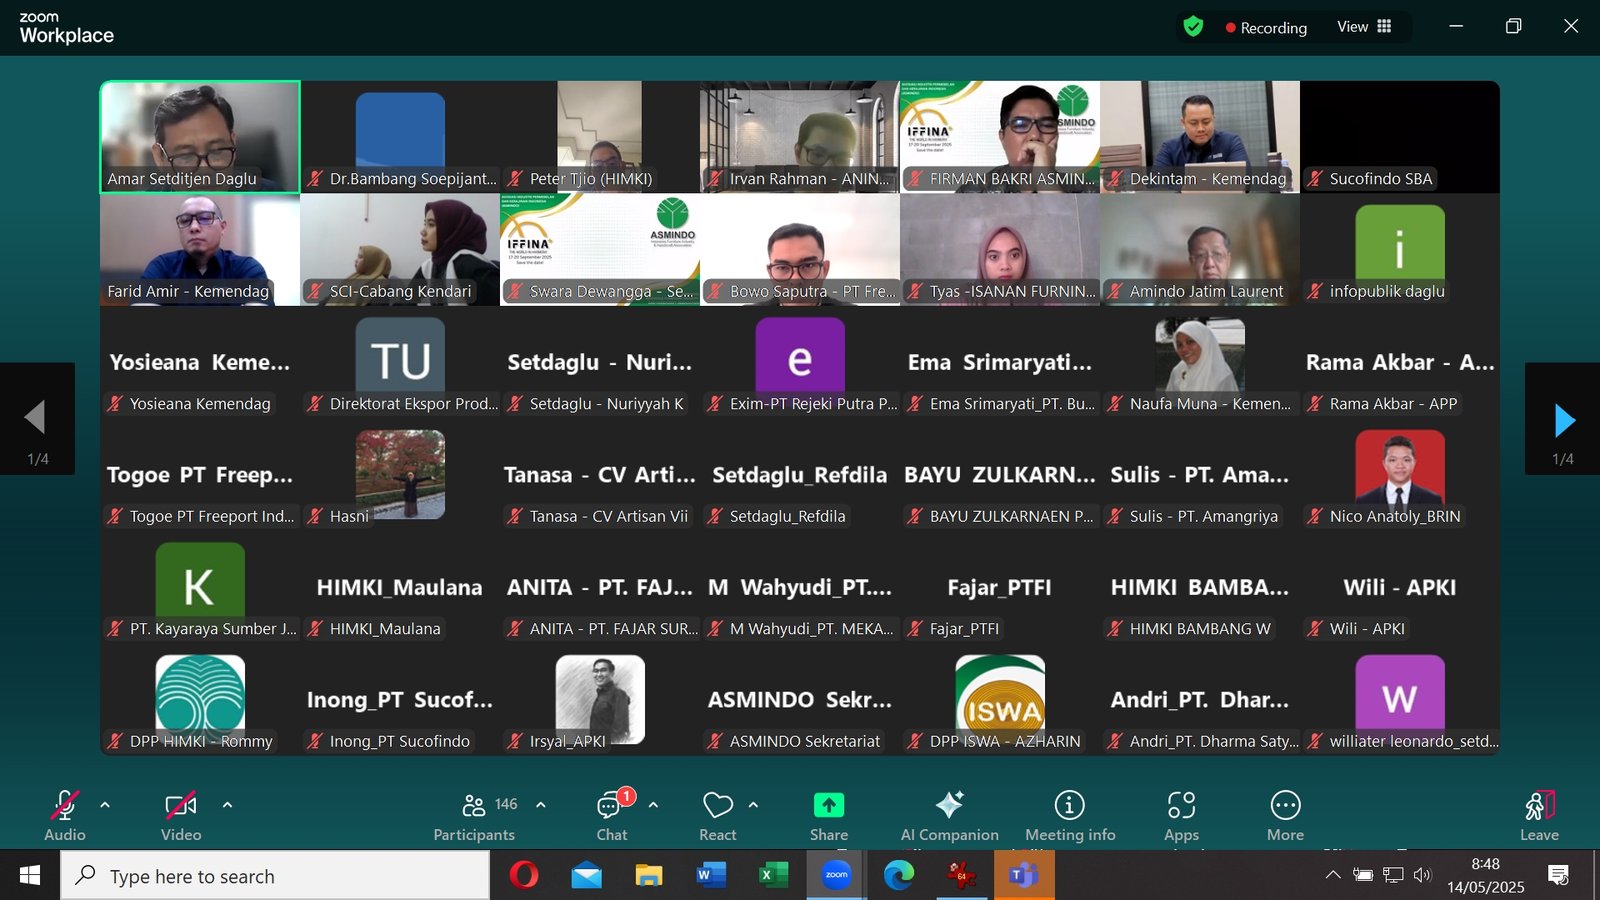Open Opera browser from taskbar
Viewport: 1600px width, 900px height.
click(x=523, y=876)
